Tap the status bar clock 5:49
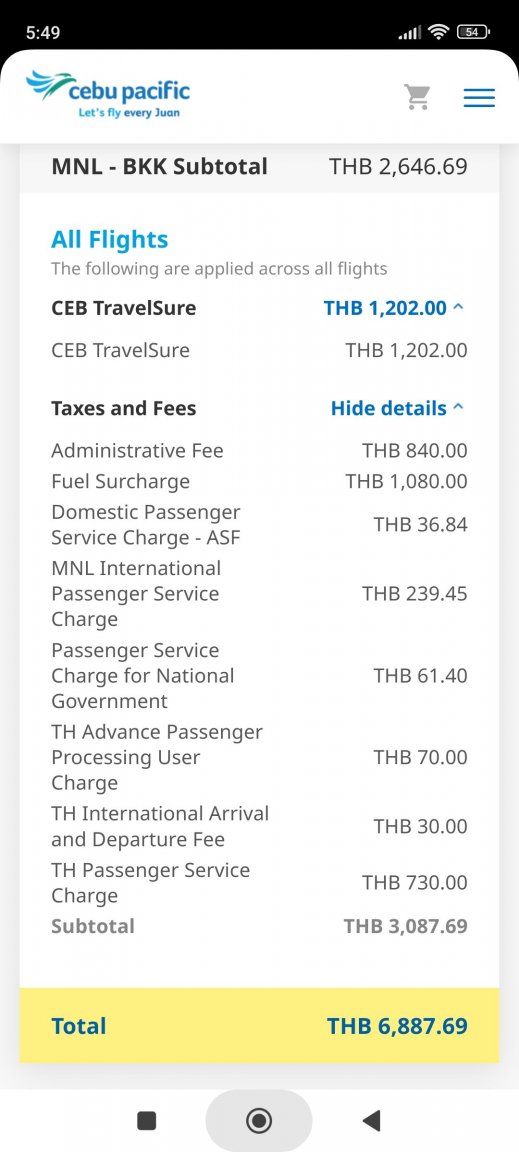The width and height of the screenshot is (519, 1152). click(43, 32)
